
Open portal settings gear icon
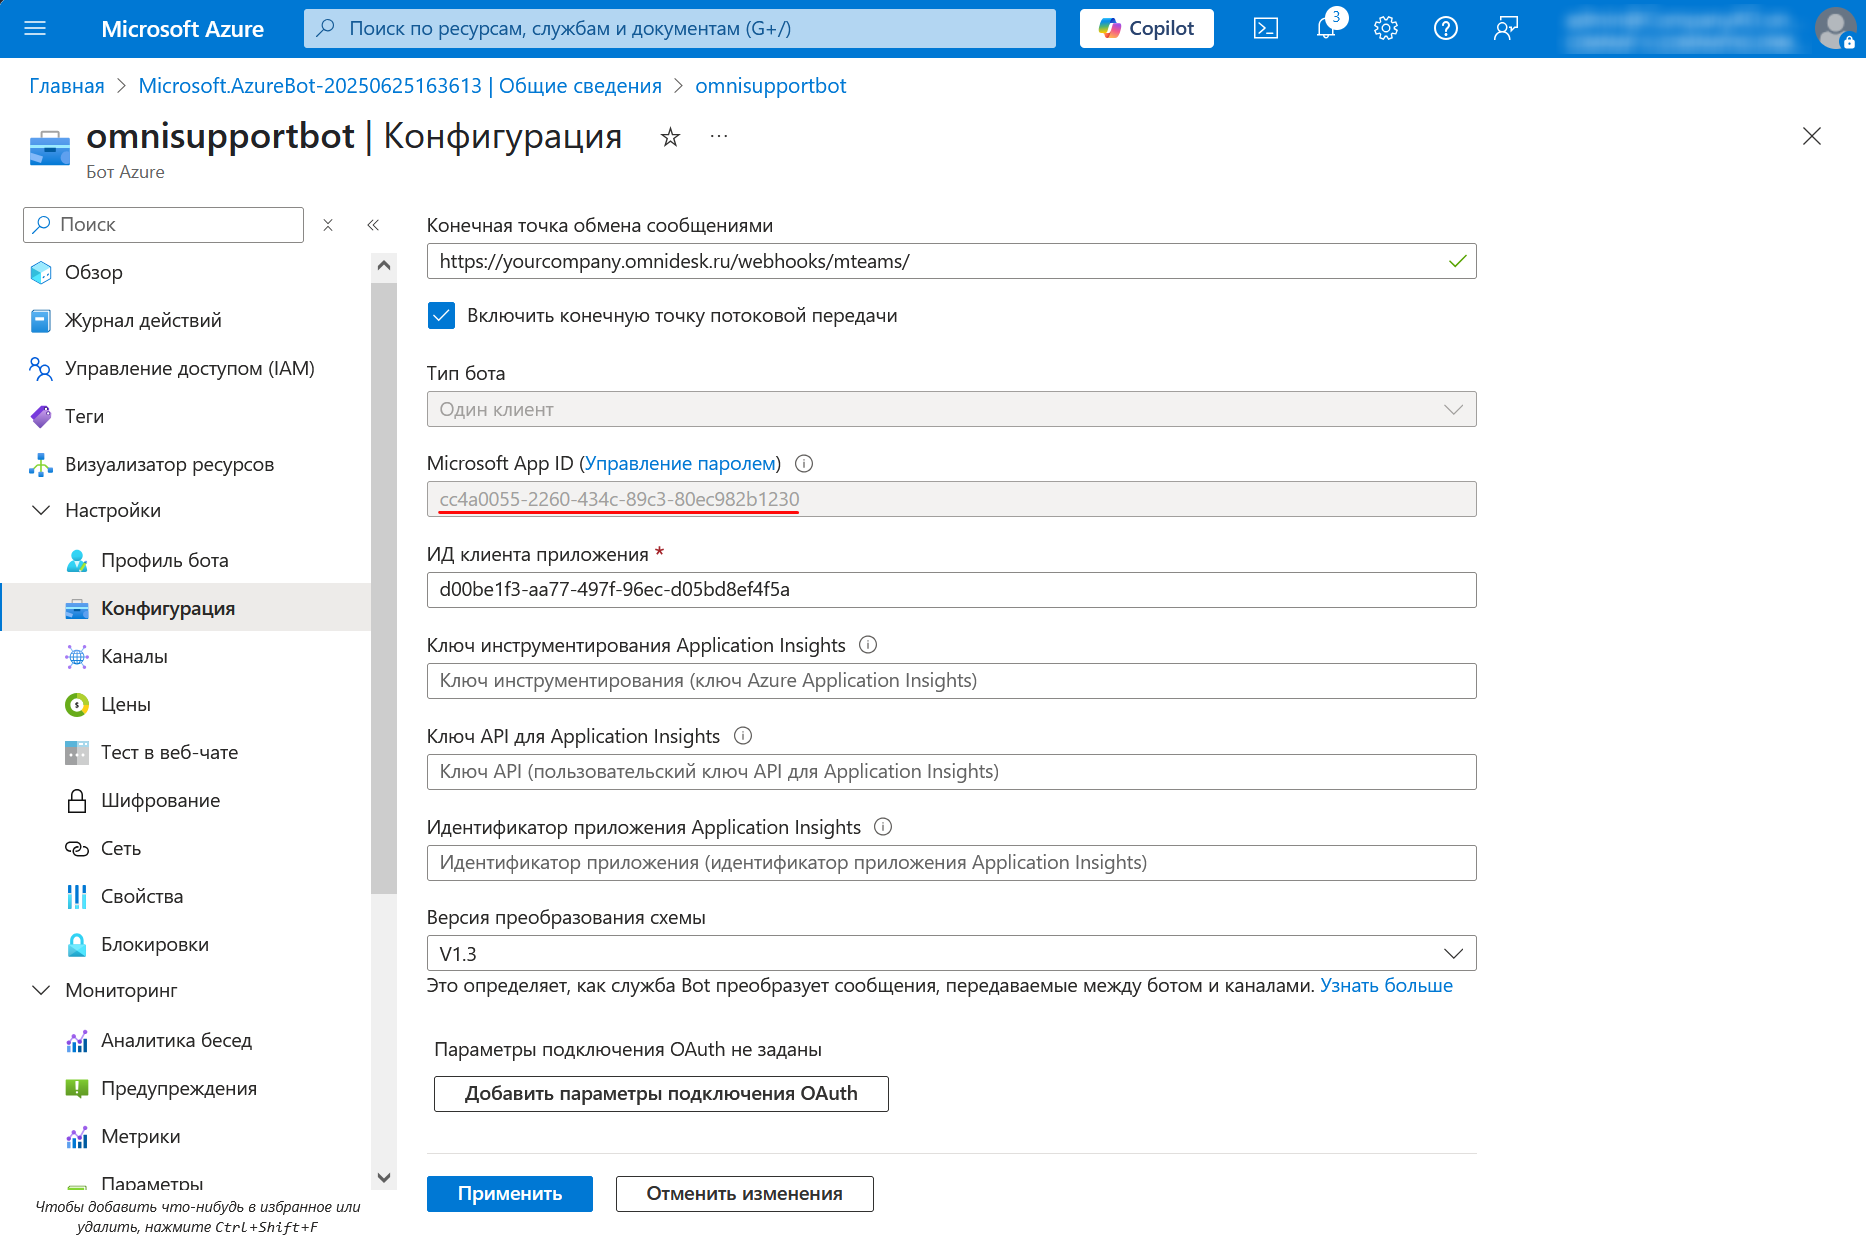[x=1386, y=29]
